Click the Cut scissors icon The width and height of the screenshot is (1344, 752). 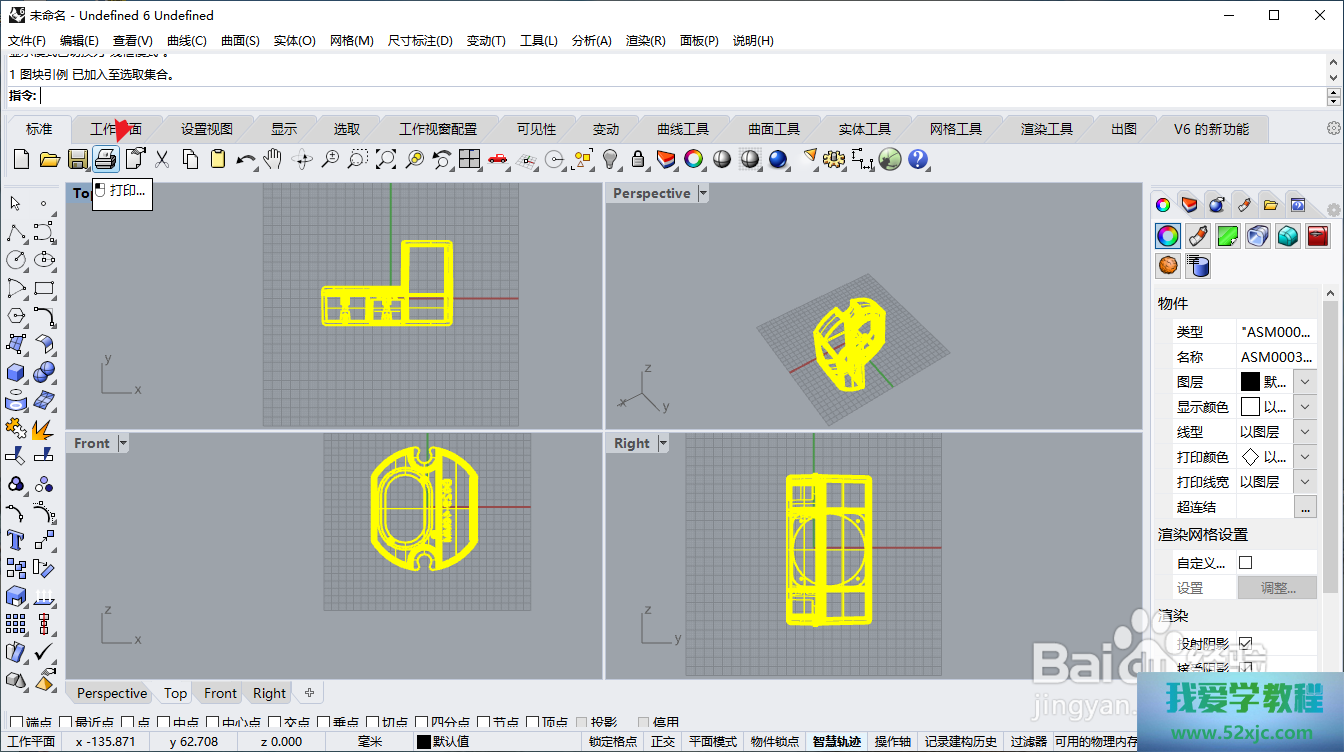coord(162,159)
